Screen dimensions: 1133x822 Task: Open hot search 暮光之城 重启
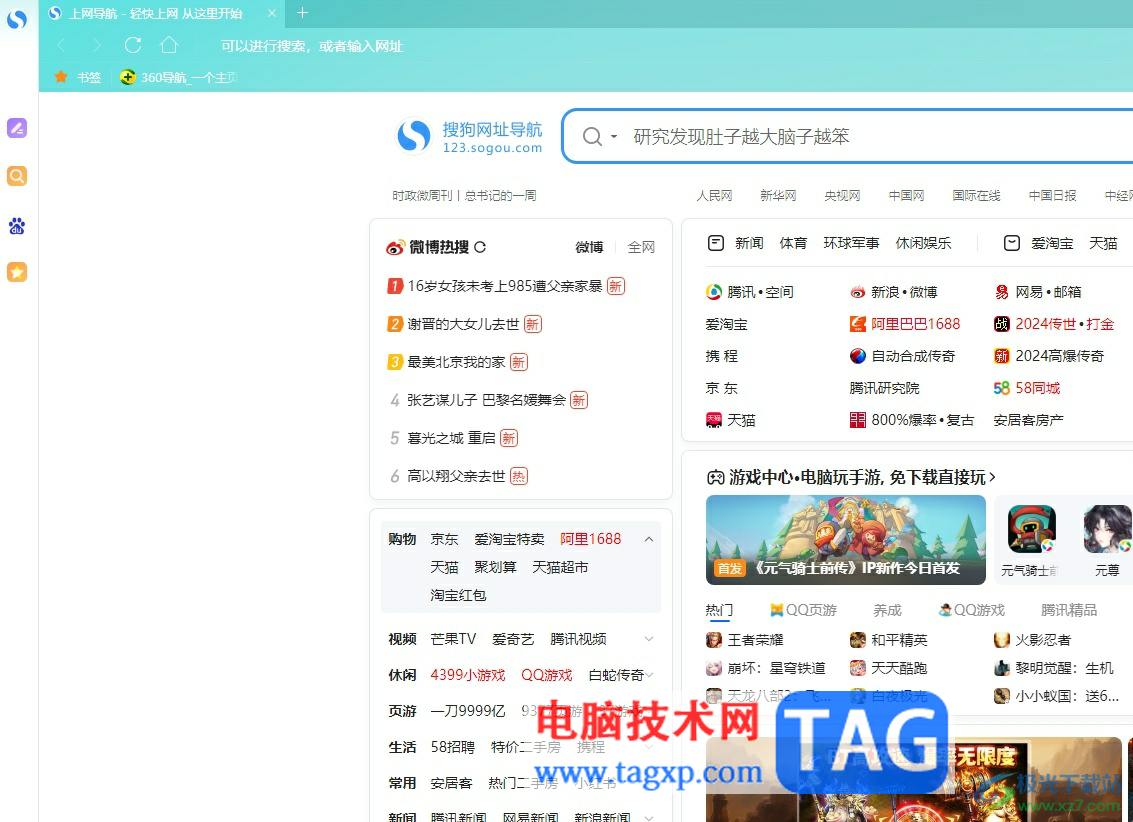pos(452,438)
